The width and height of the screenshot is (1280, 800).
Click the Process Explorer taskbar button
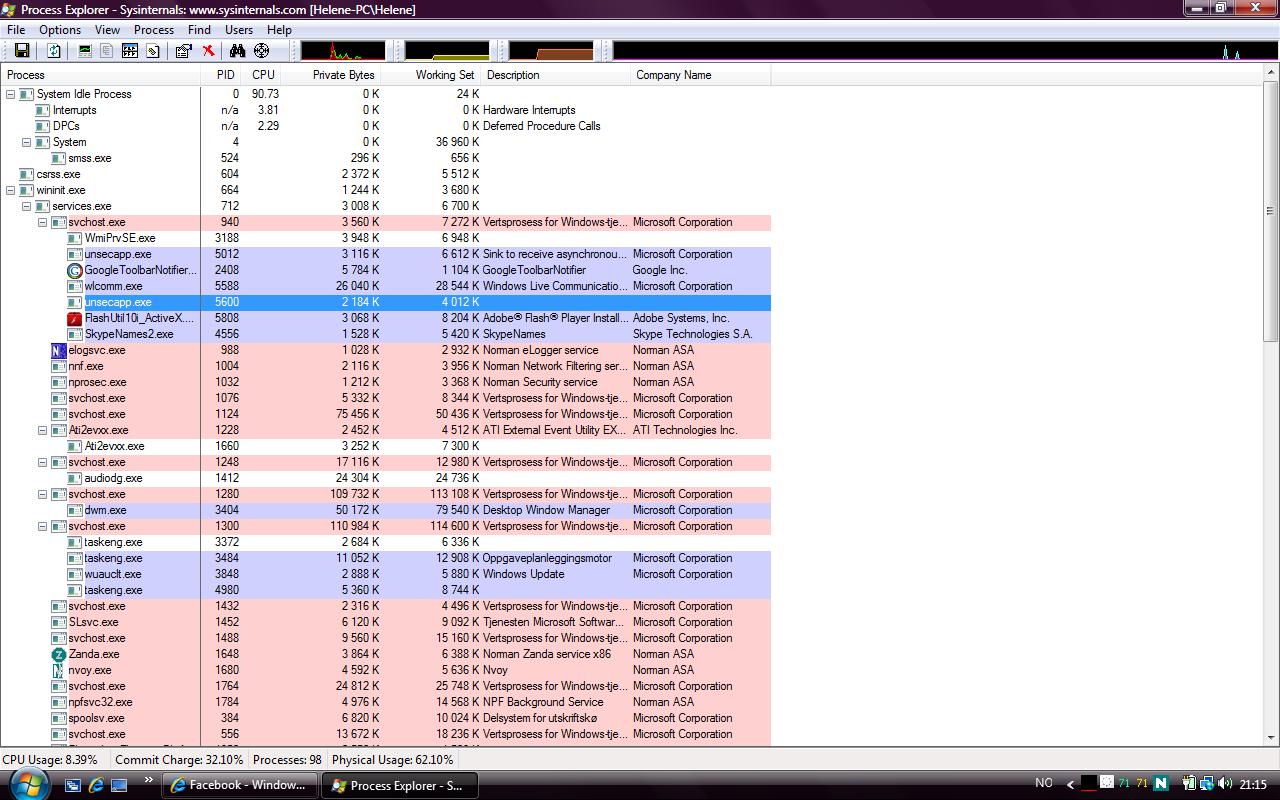[x=399, y=785]
